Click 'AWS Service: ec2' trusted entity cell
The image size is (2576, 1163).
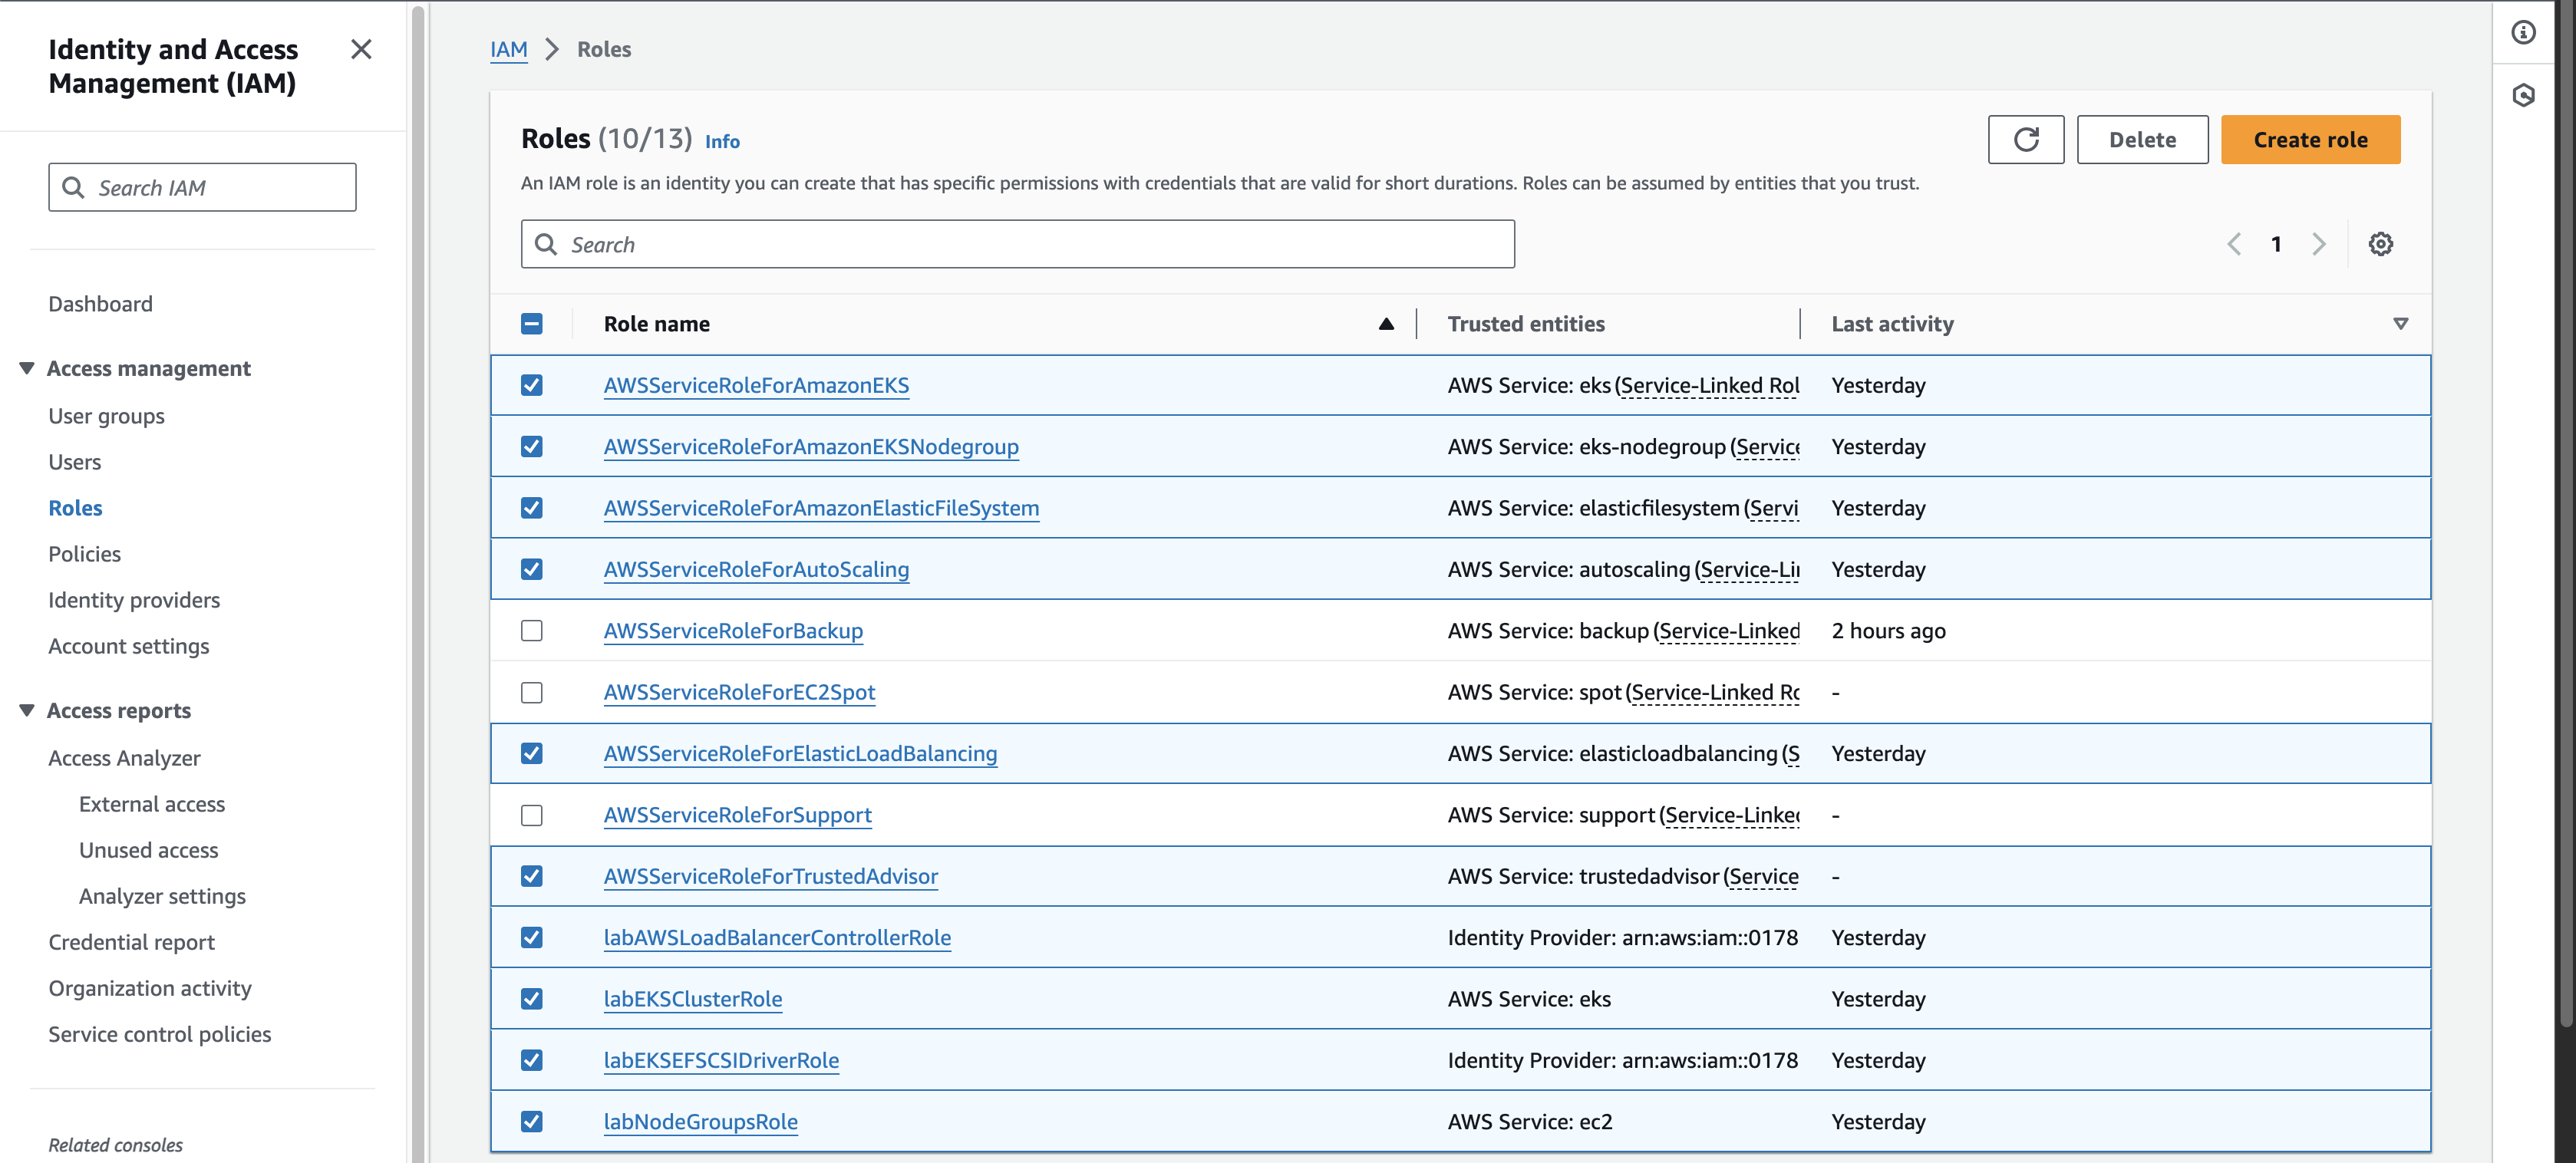(1529, 1121)
